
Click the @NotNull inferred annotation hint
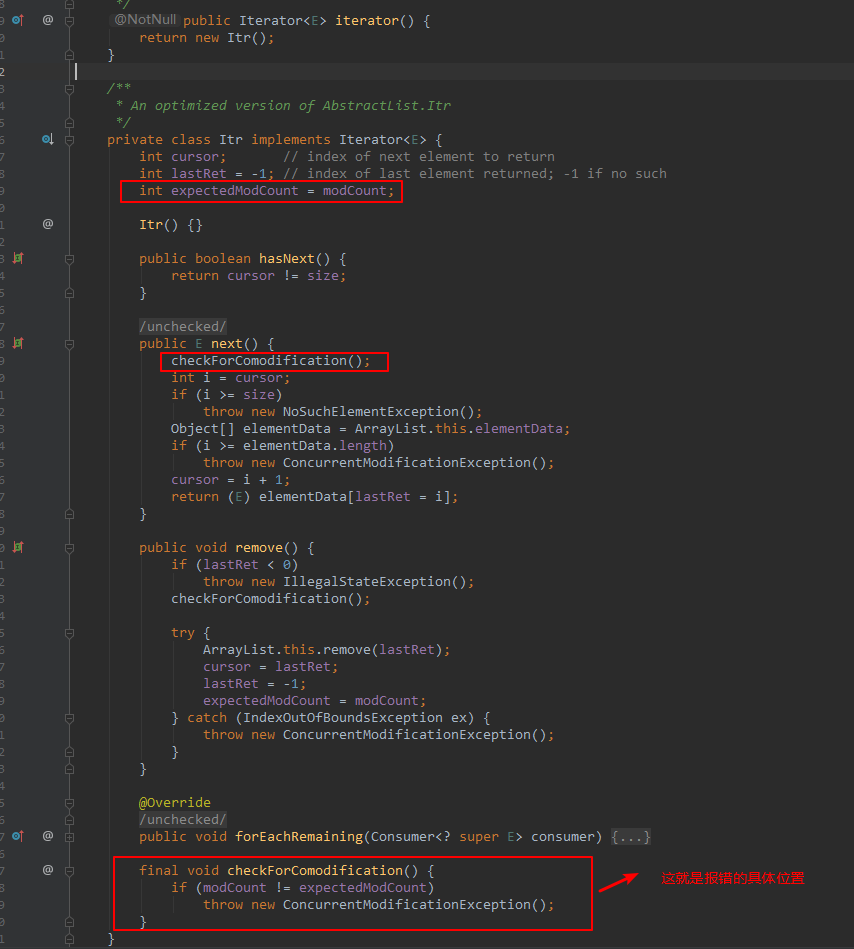click(x=145, y=19)
